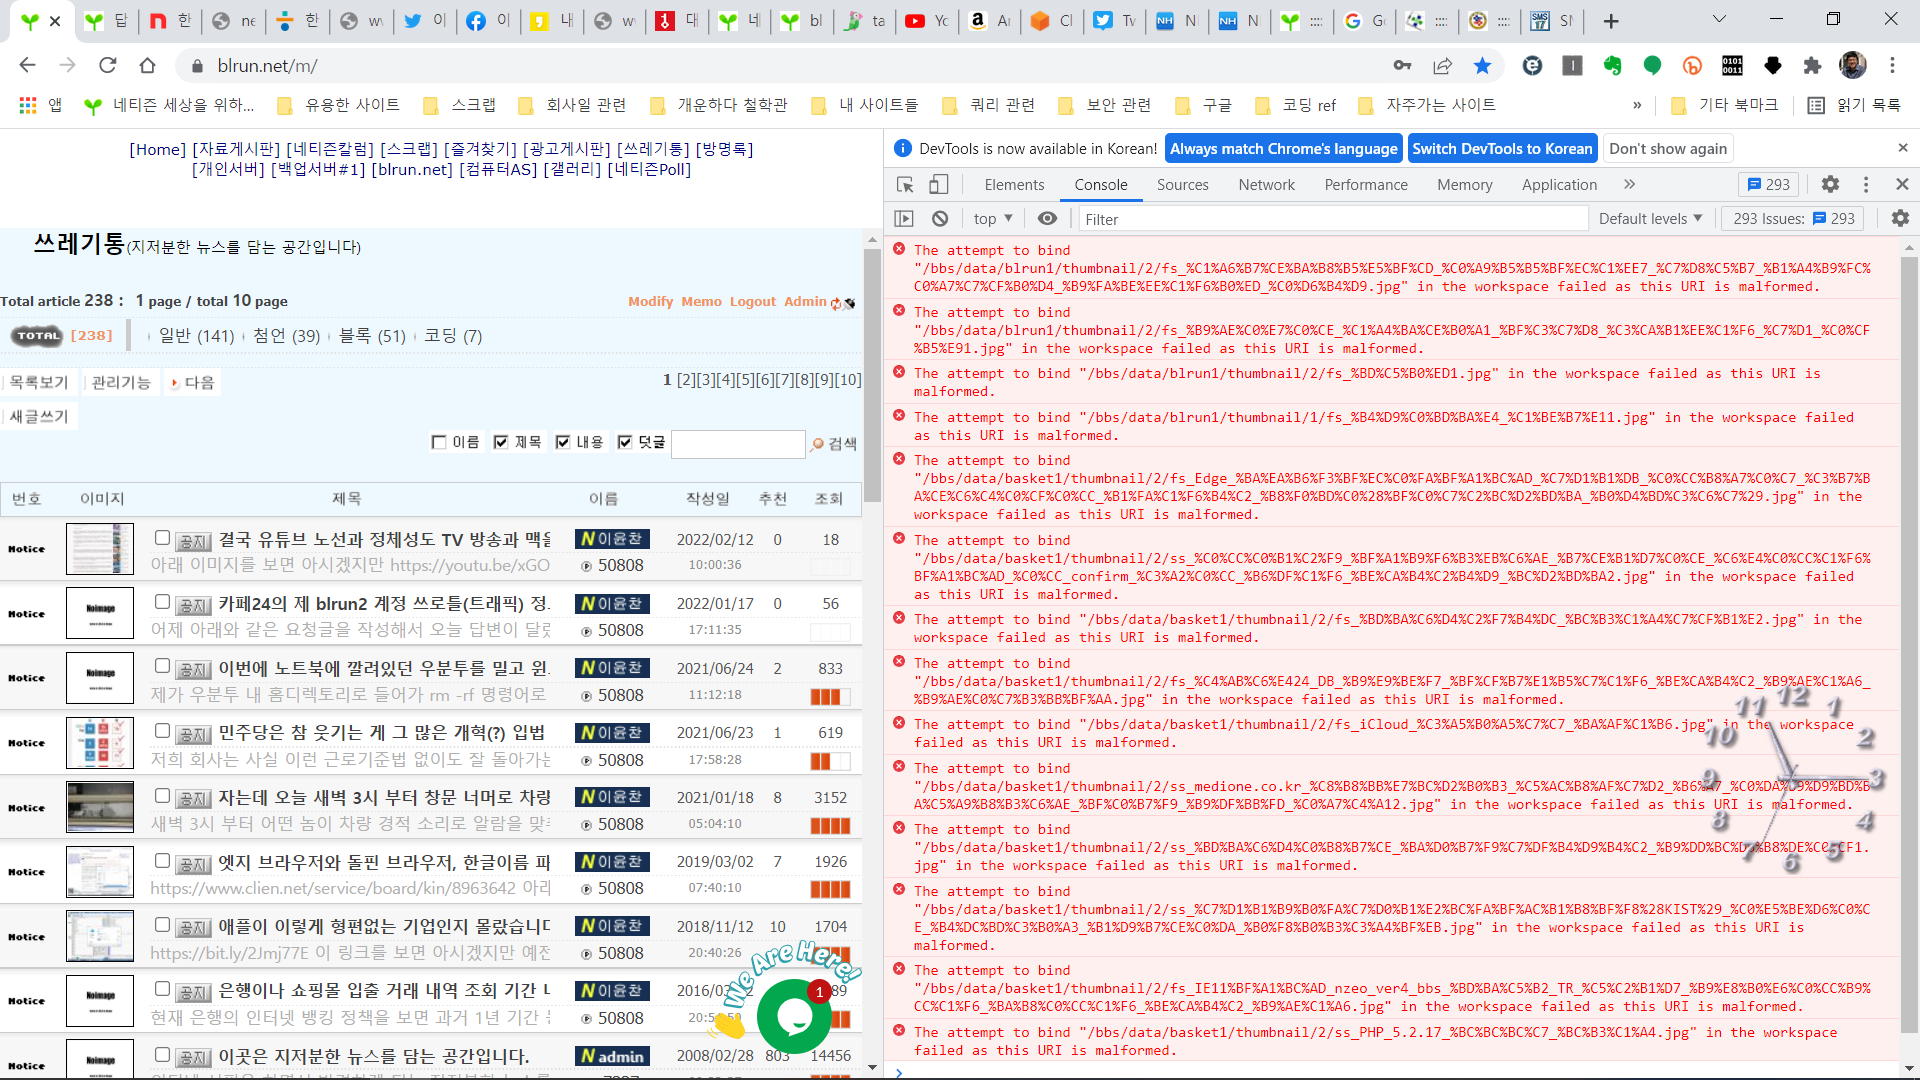
Task: Show the console sidebar icon
Action: (x=904, y=218)
